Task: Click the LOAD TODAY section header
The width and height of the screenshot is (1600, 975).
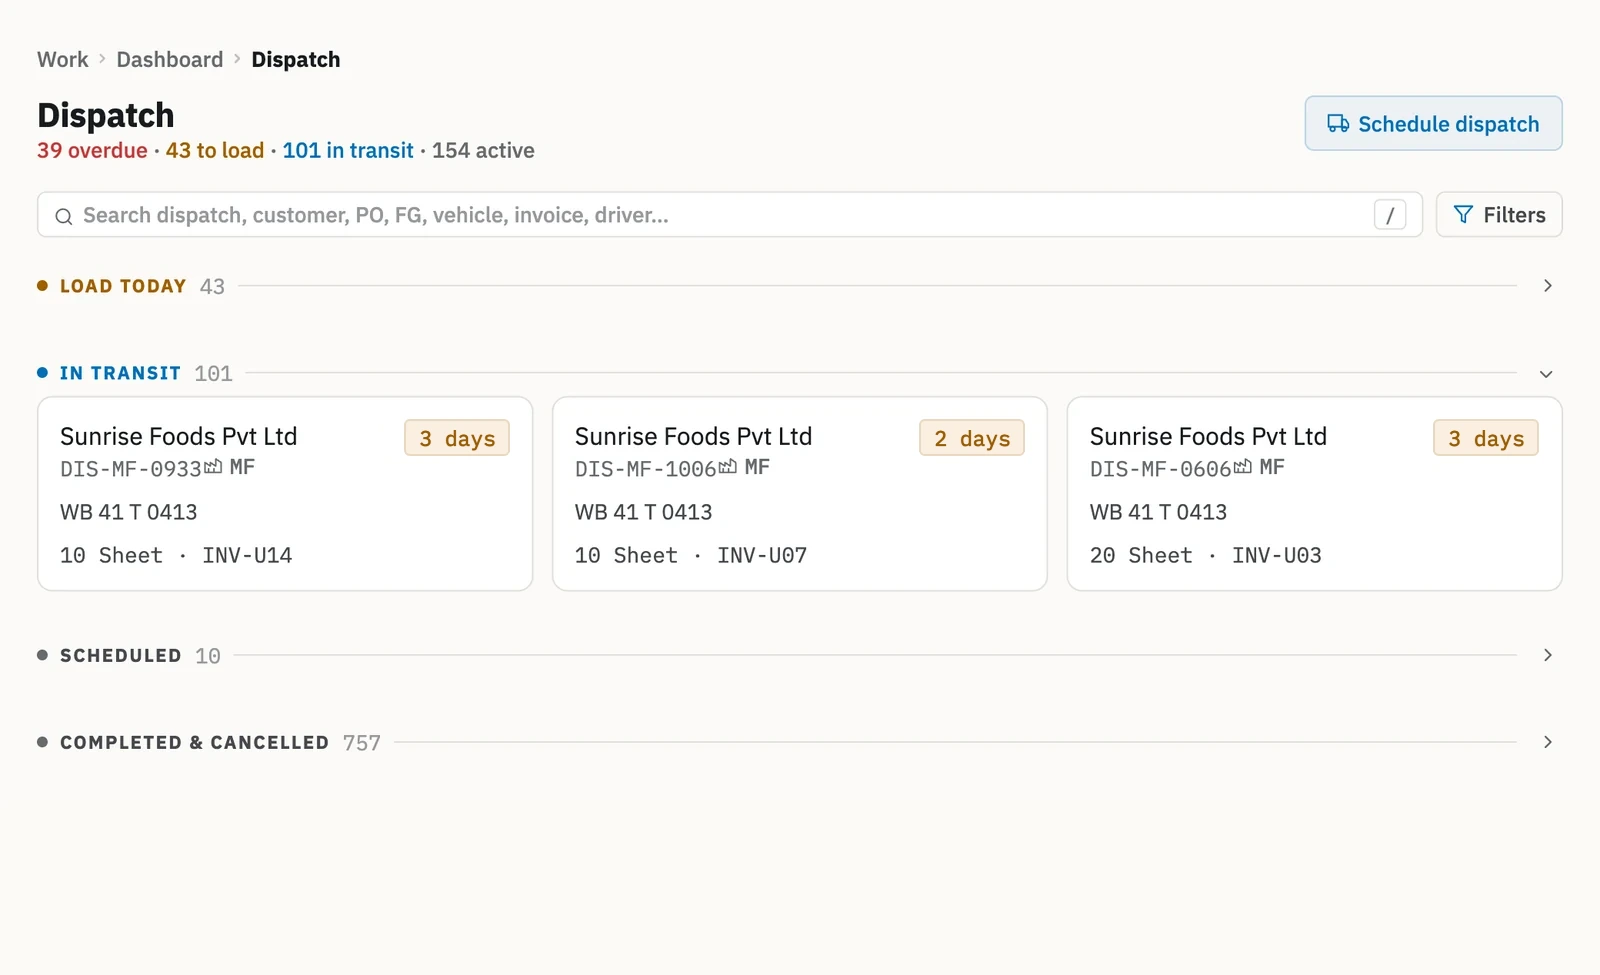Action: click(123, 286)
